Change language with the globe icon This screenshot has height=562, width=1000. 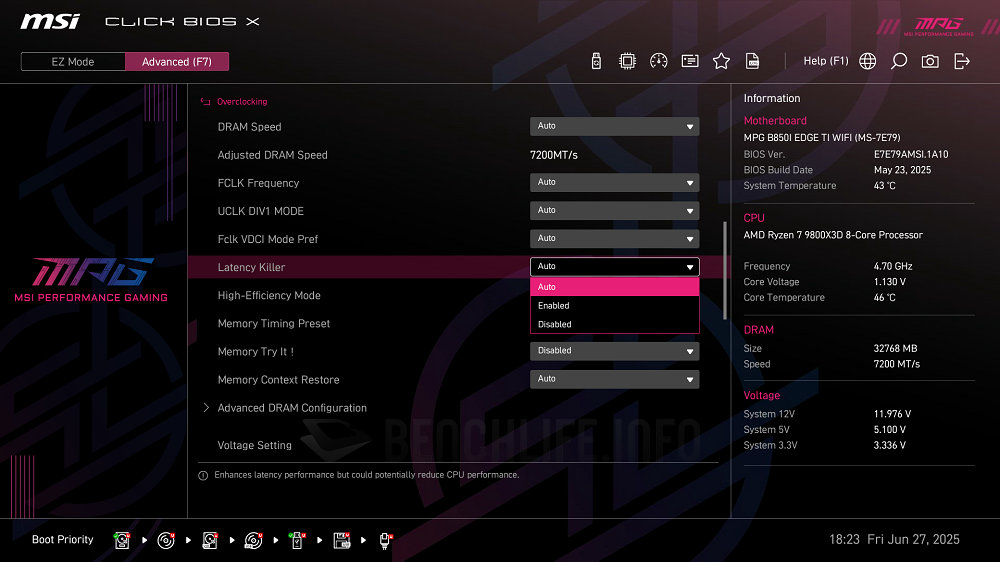867,61
